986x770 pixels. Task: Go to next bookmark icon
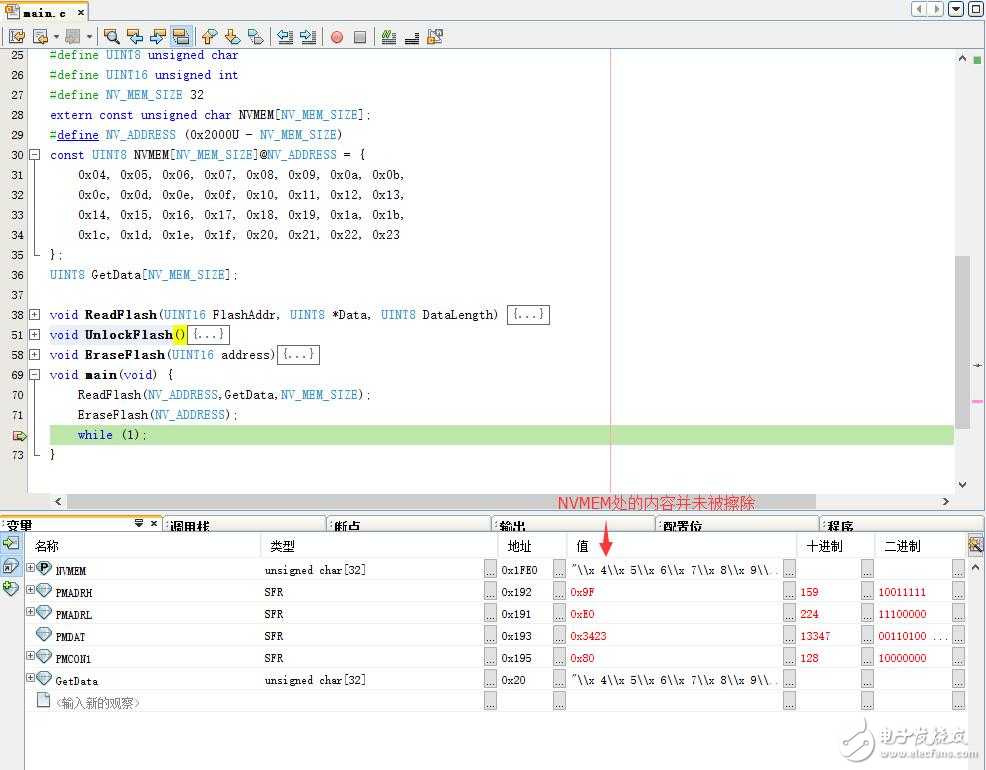(232, 37)
